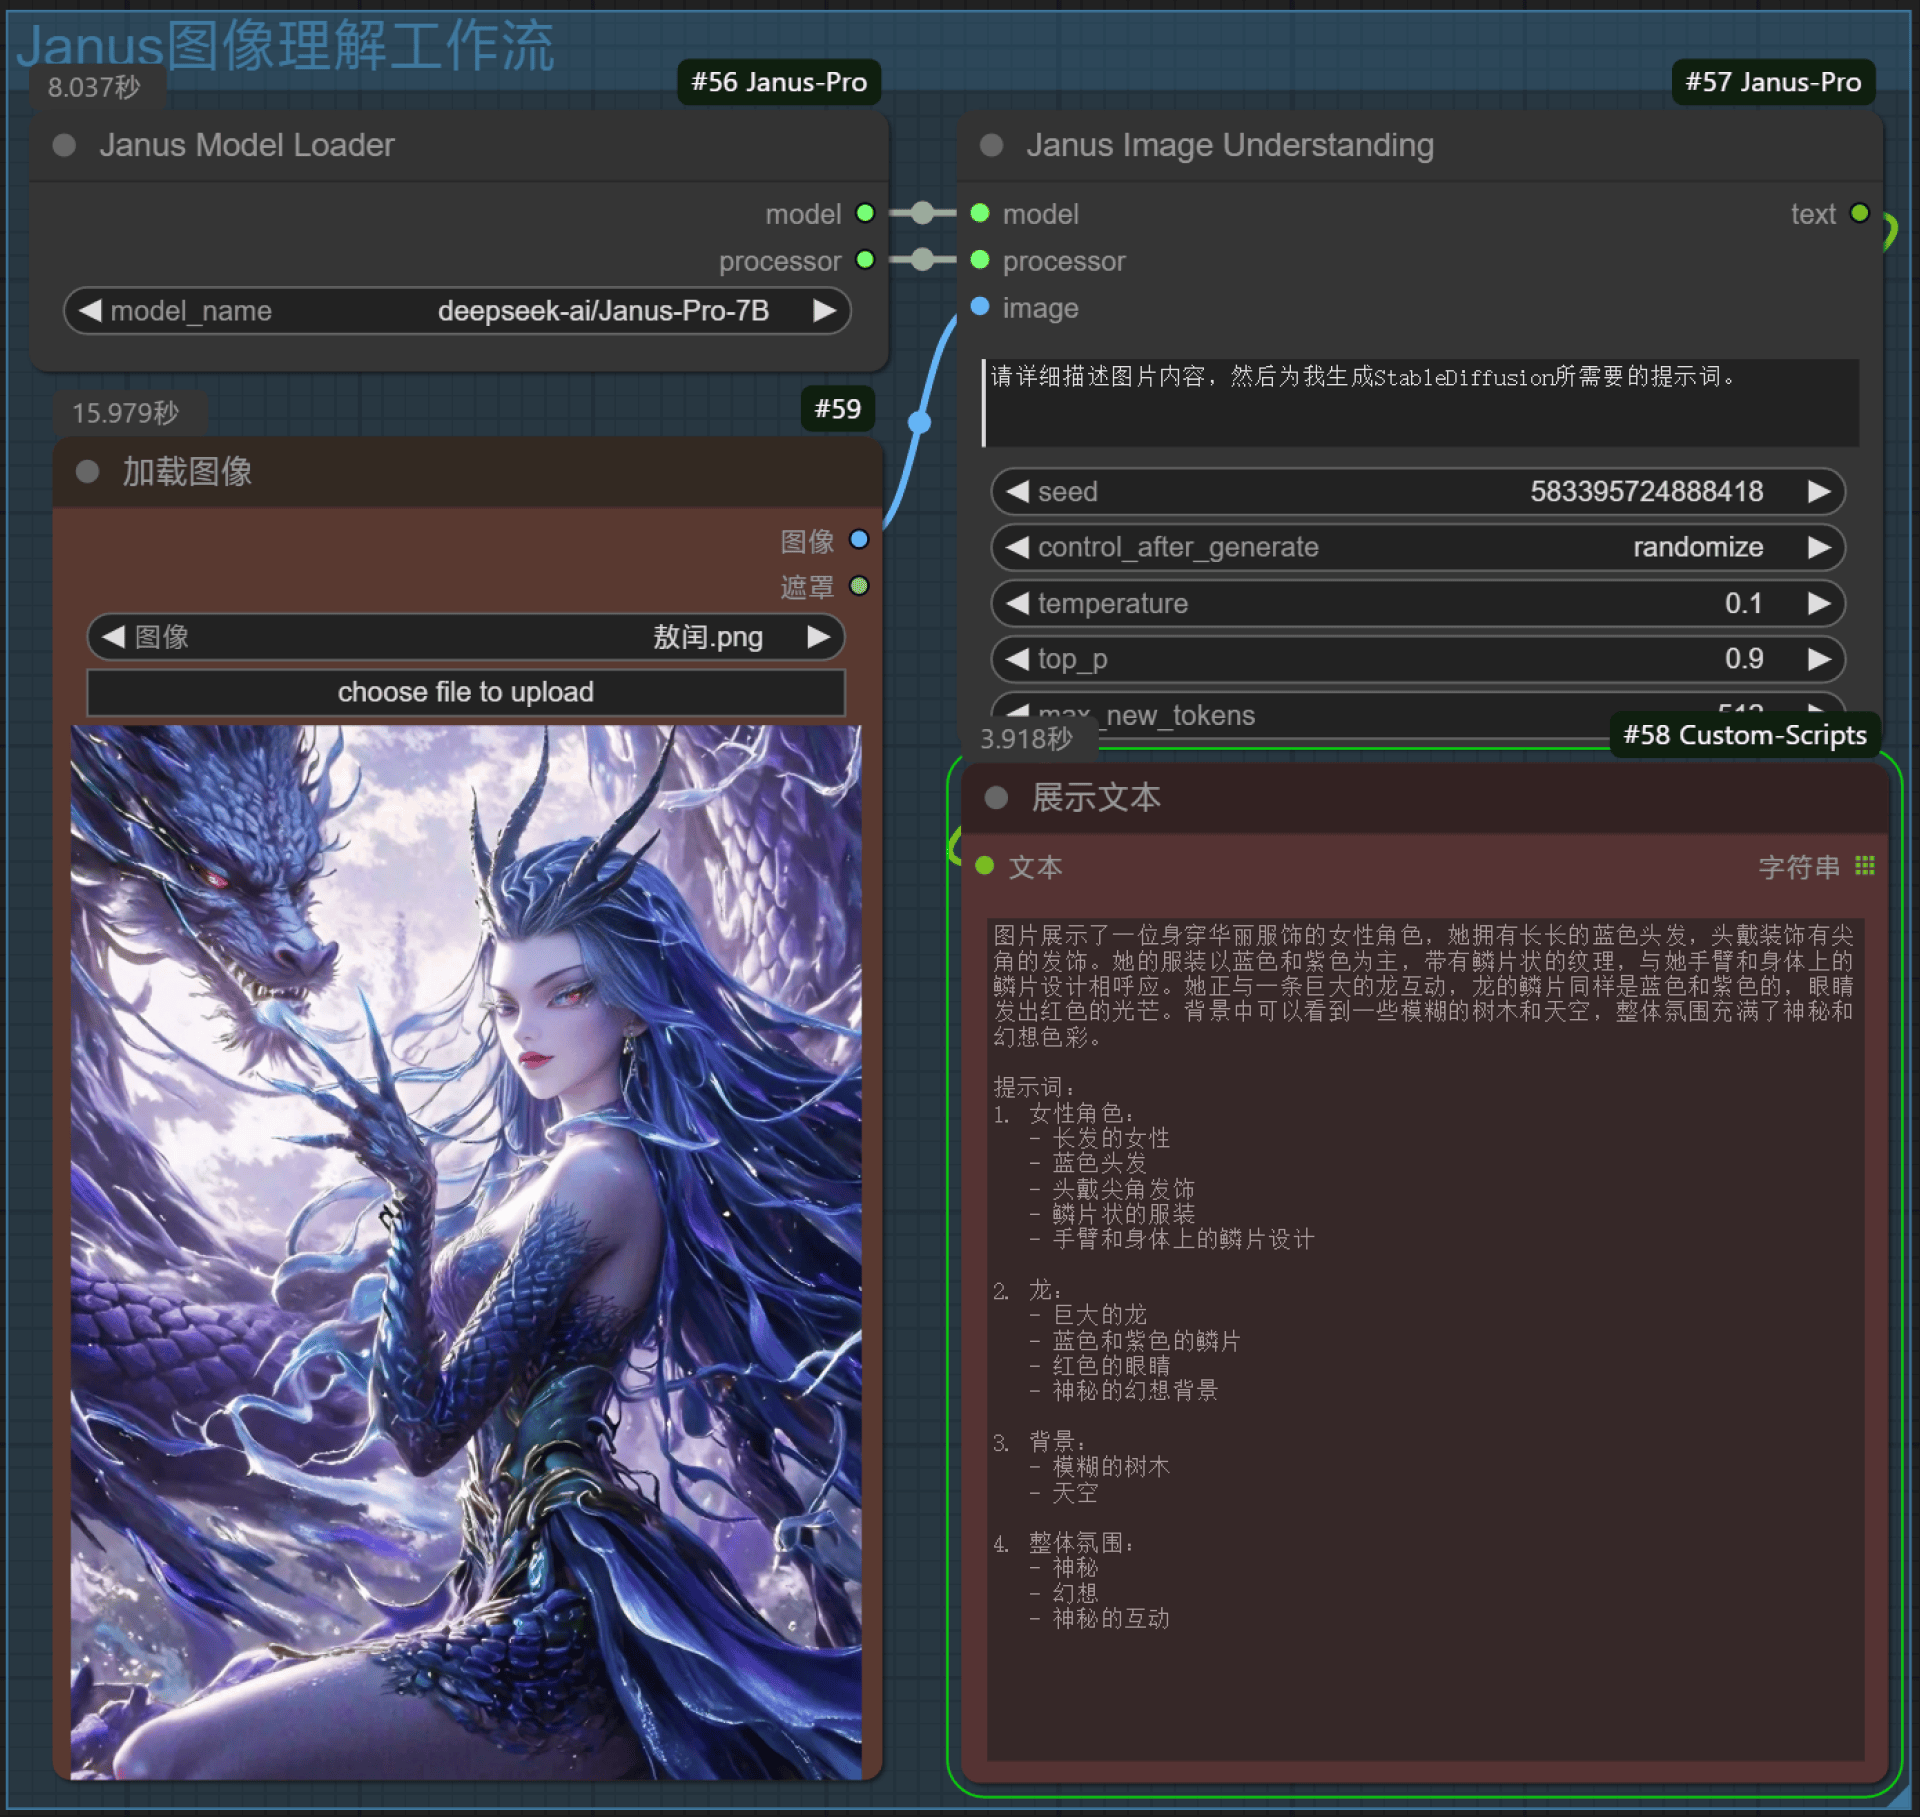Click left arrow of control_after_generate

[1017, 548]
